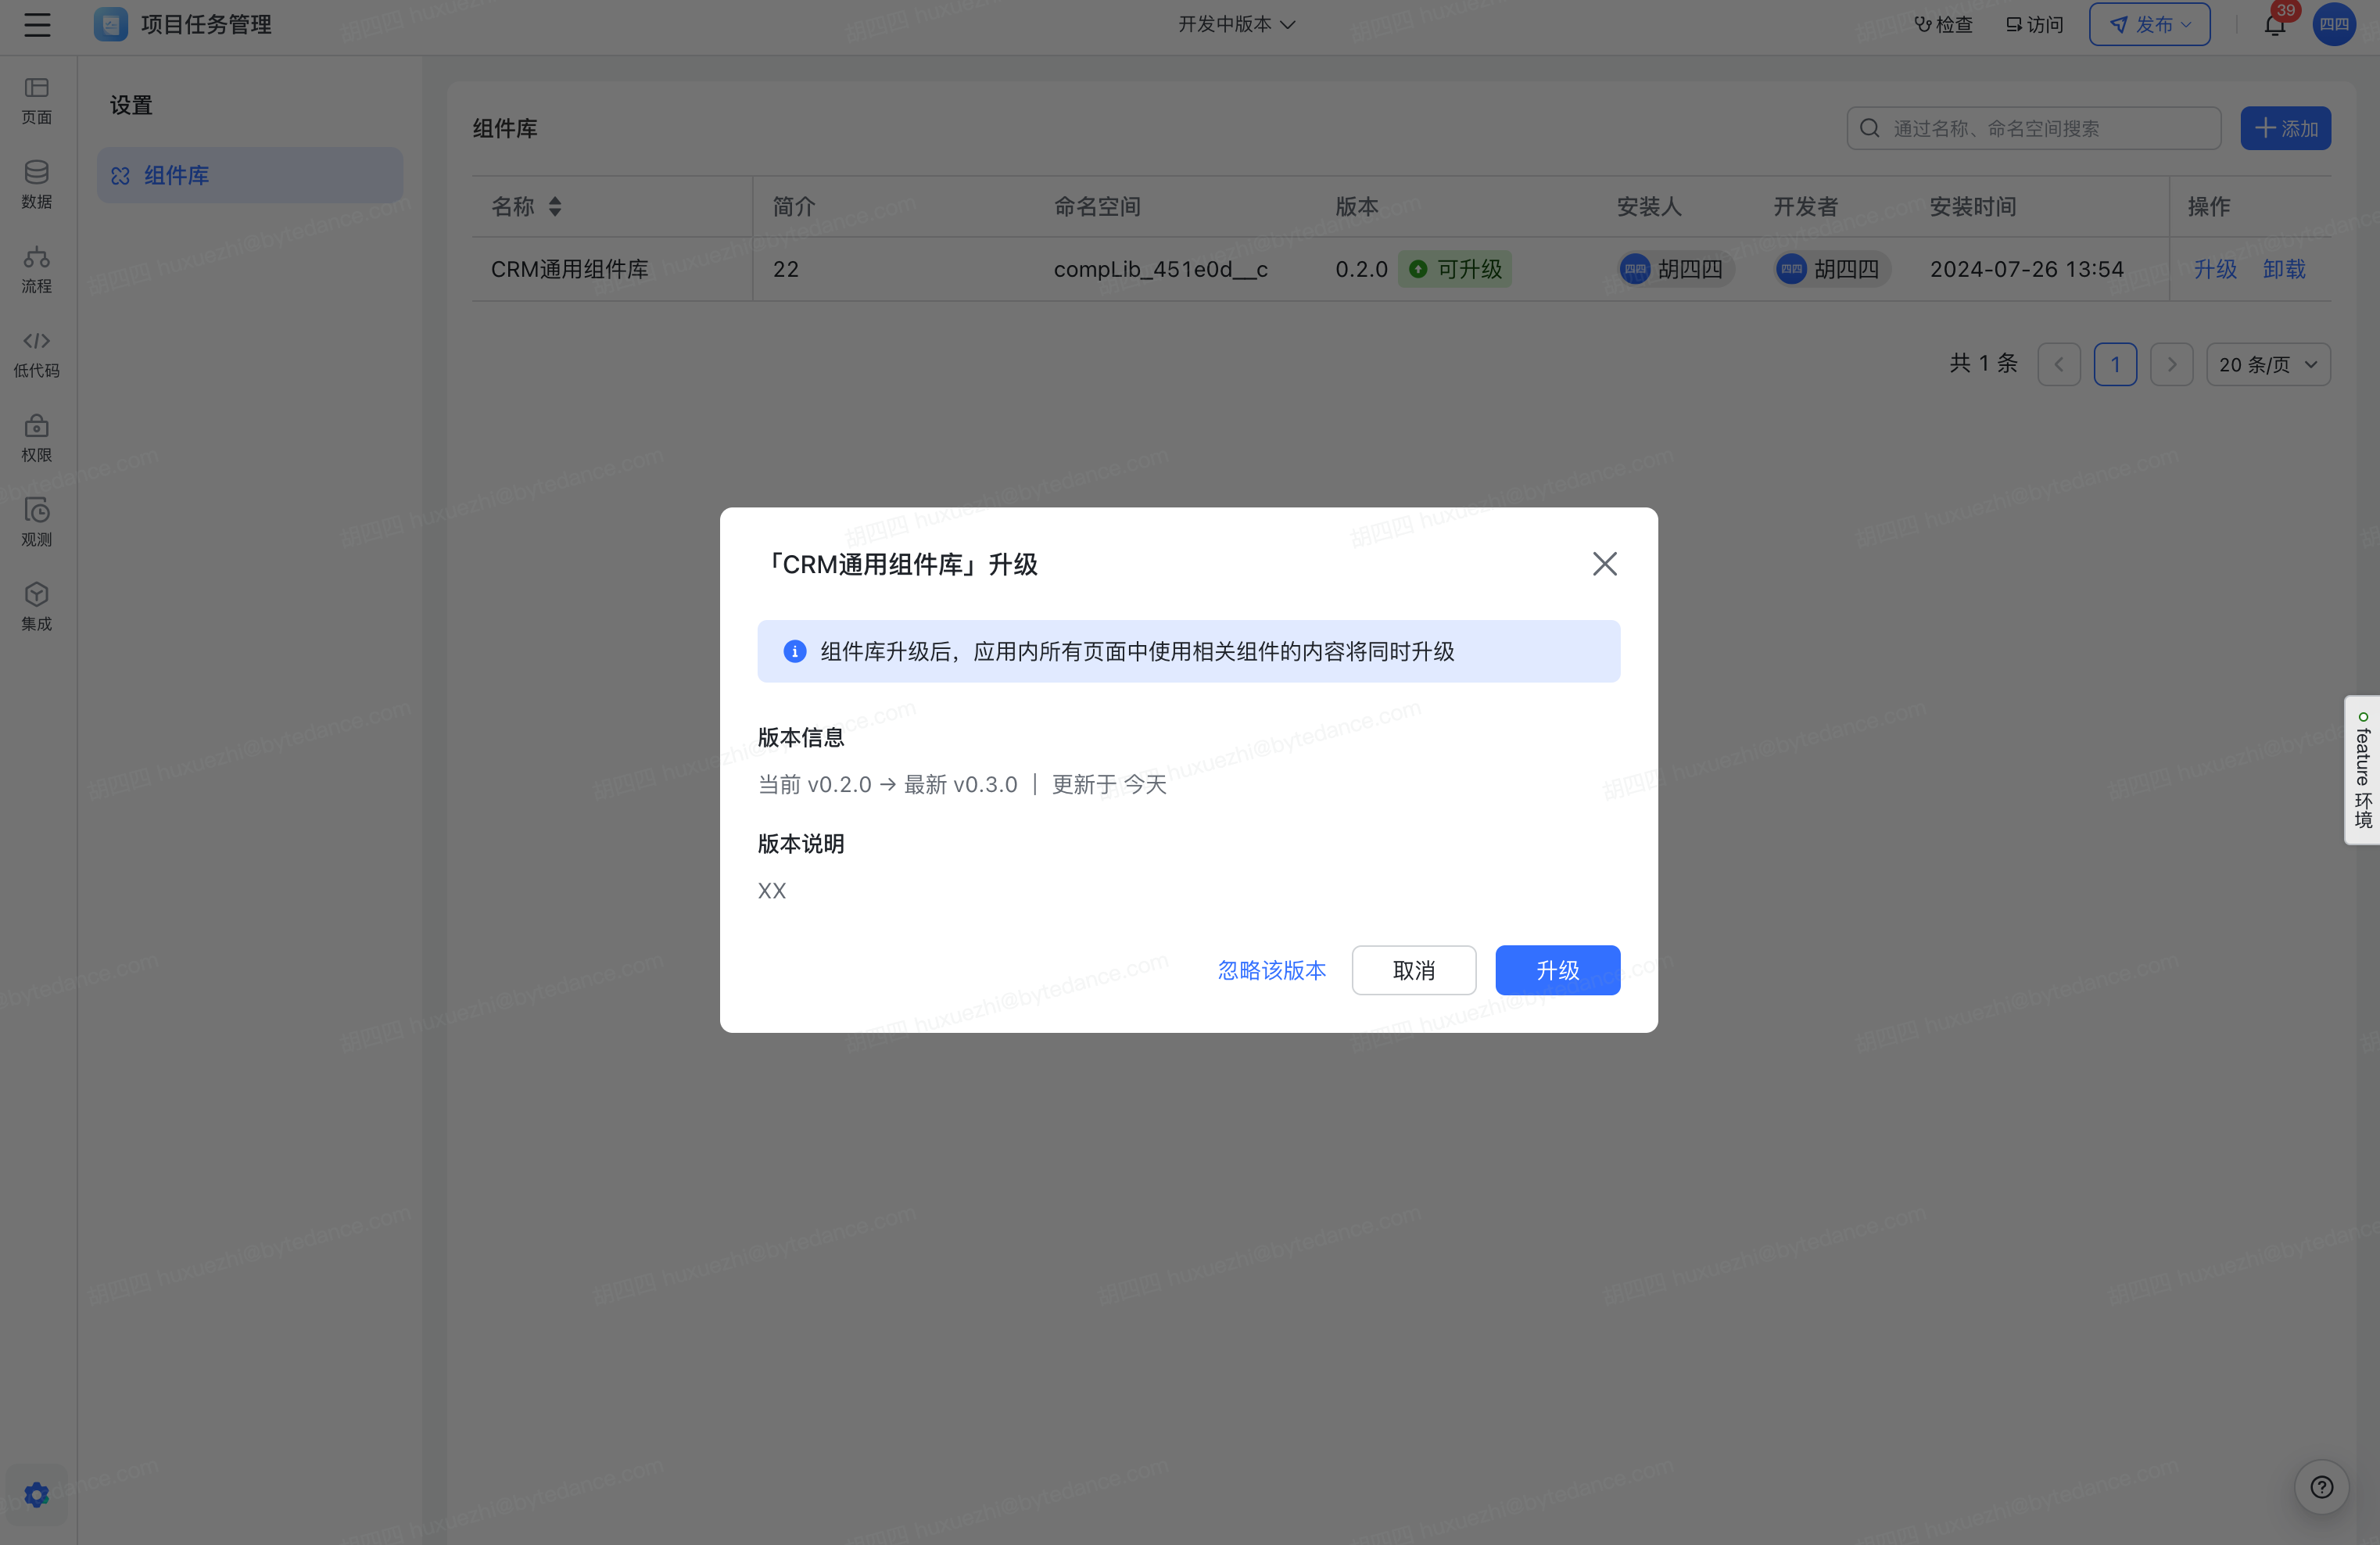Click the 取消 button in the dialog
The height and width of the screenshot is (1545, 2380).
(x=1413, y=970)
